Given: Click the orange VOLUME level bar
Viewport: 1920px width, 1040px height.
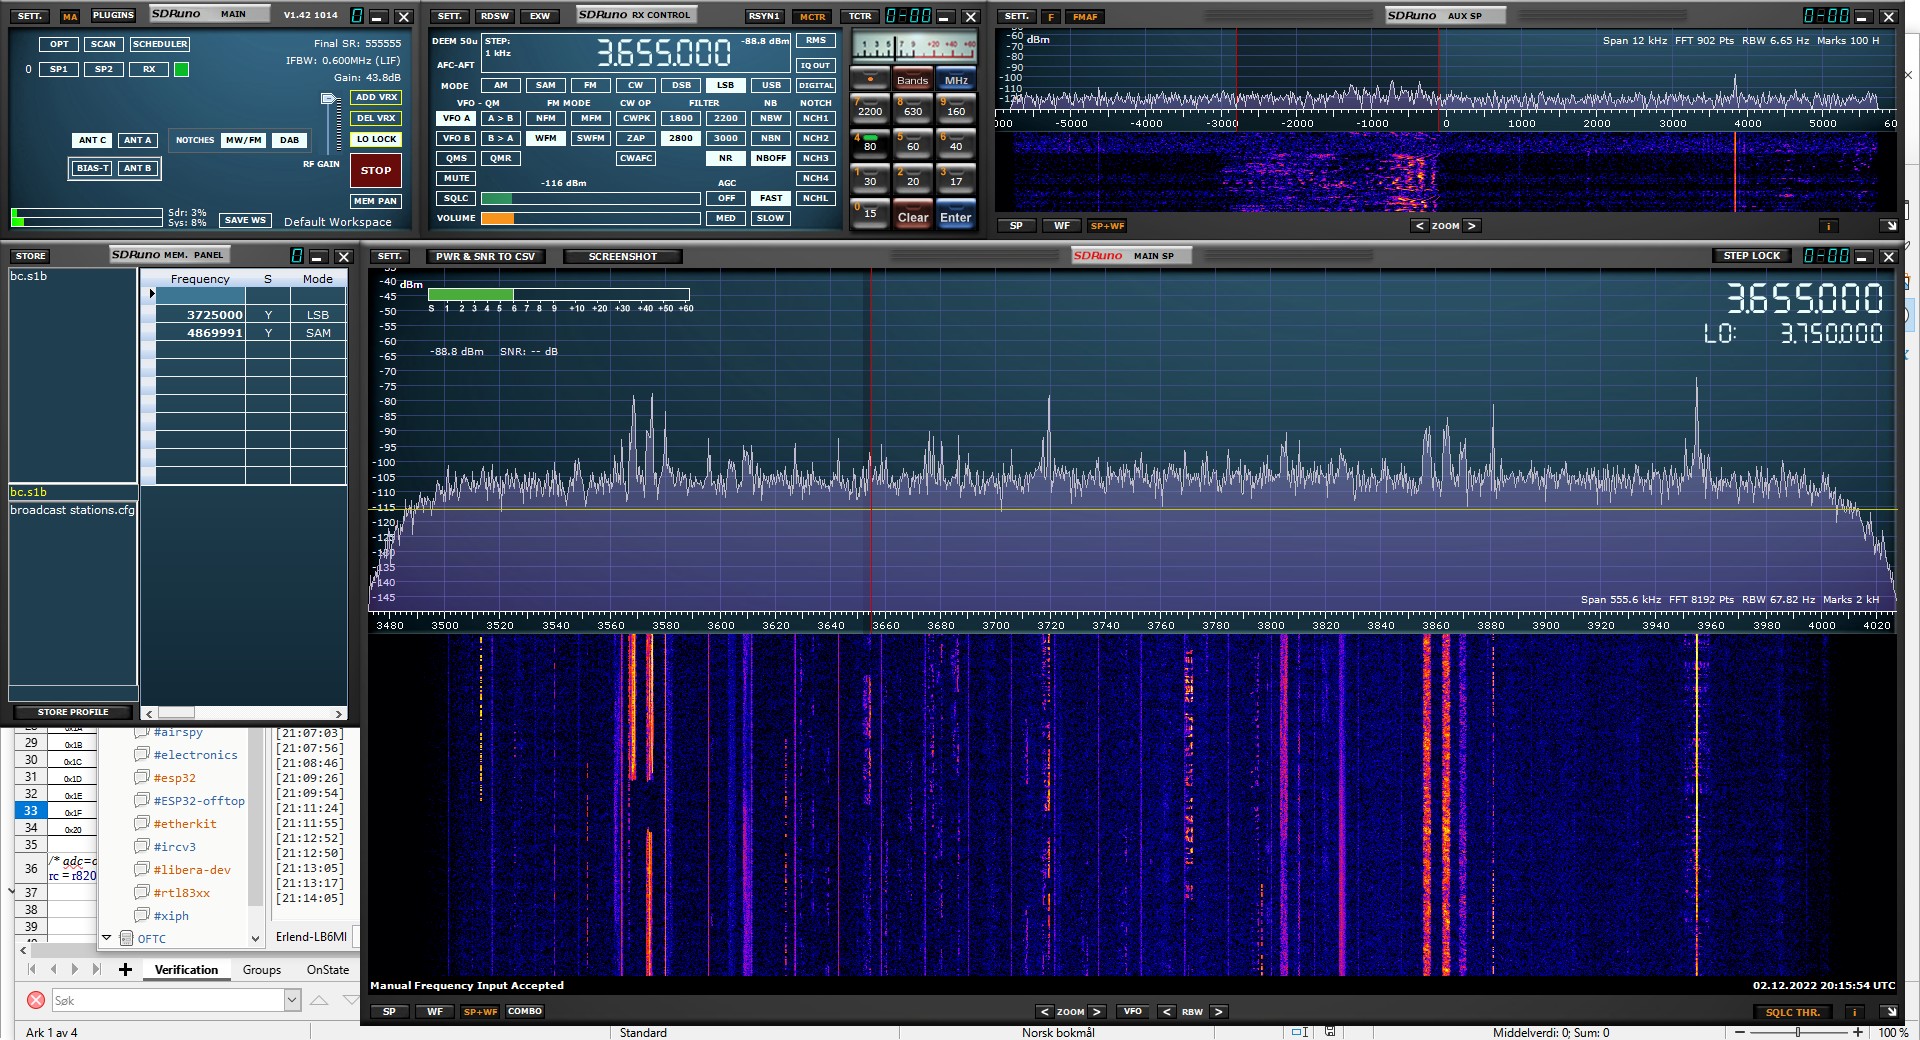Looking at the screenshot, I should point(498,218).
